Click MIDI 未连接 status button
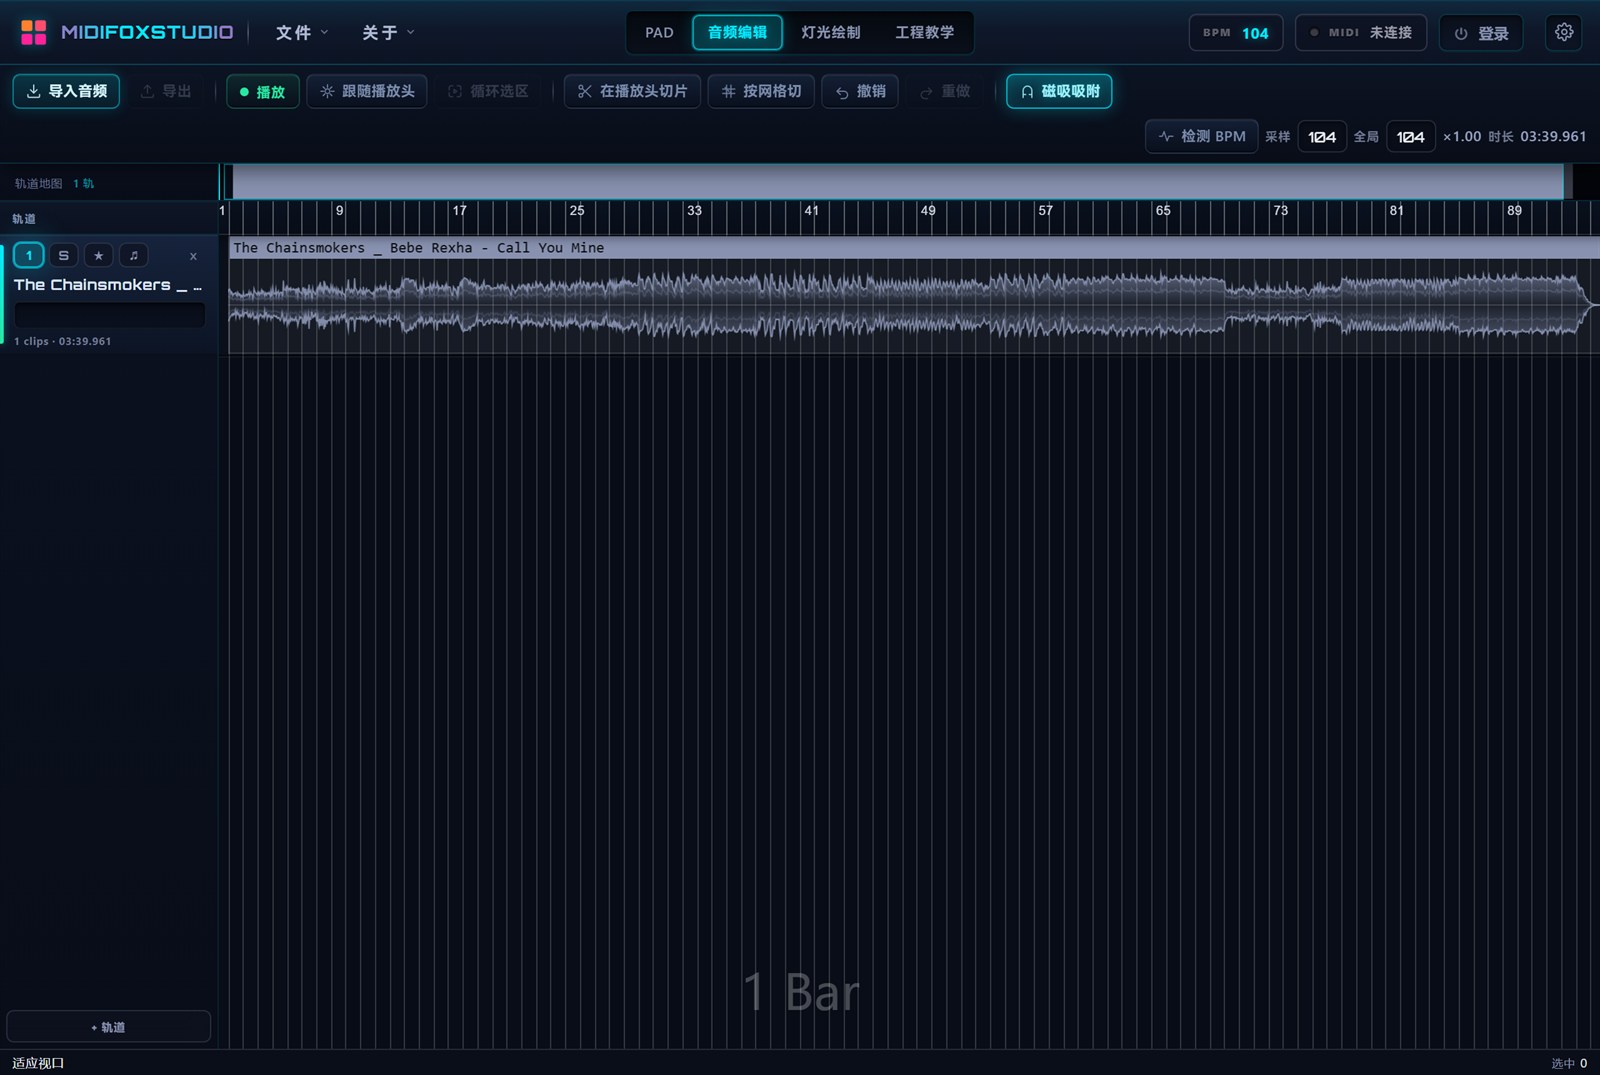Screen dimensions: 1600x1075 [x=1361, y=33]
